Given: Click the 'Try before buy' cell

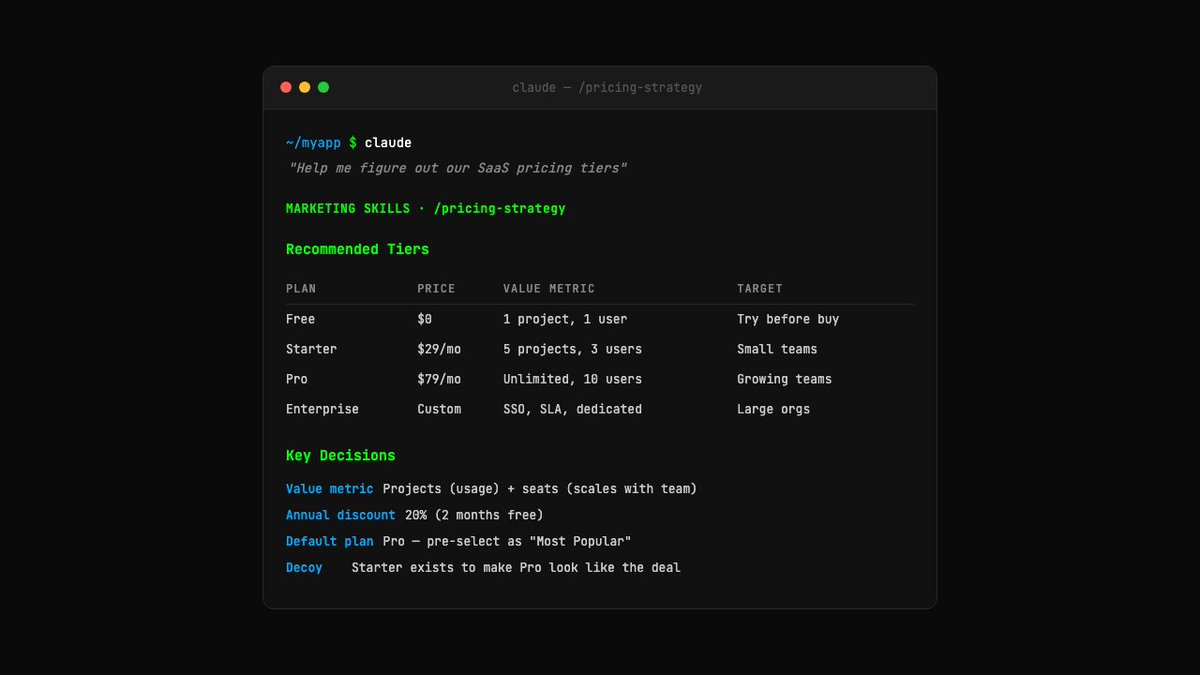Looking at the screenshot, I should tap(788, 319).
